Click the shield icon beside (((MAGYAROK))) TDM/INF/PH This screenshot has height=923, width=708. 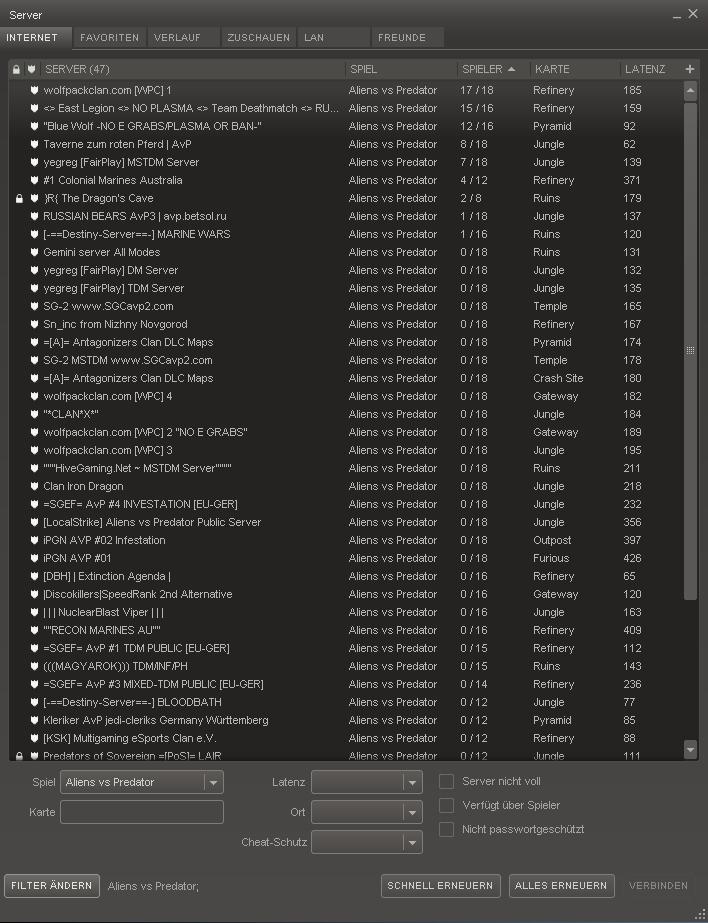34,666
